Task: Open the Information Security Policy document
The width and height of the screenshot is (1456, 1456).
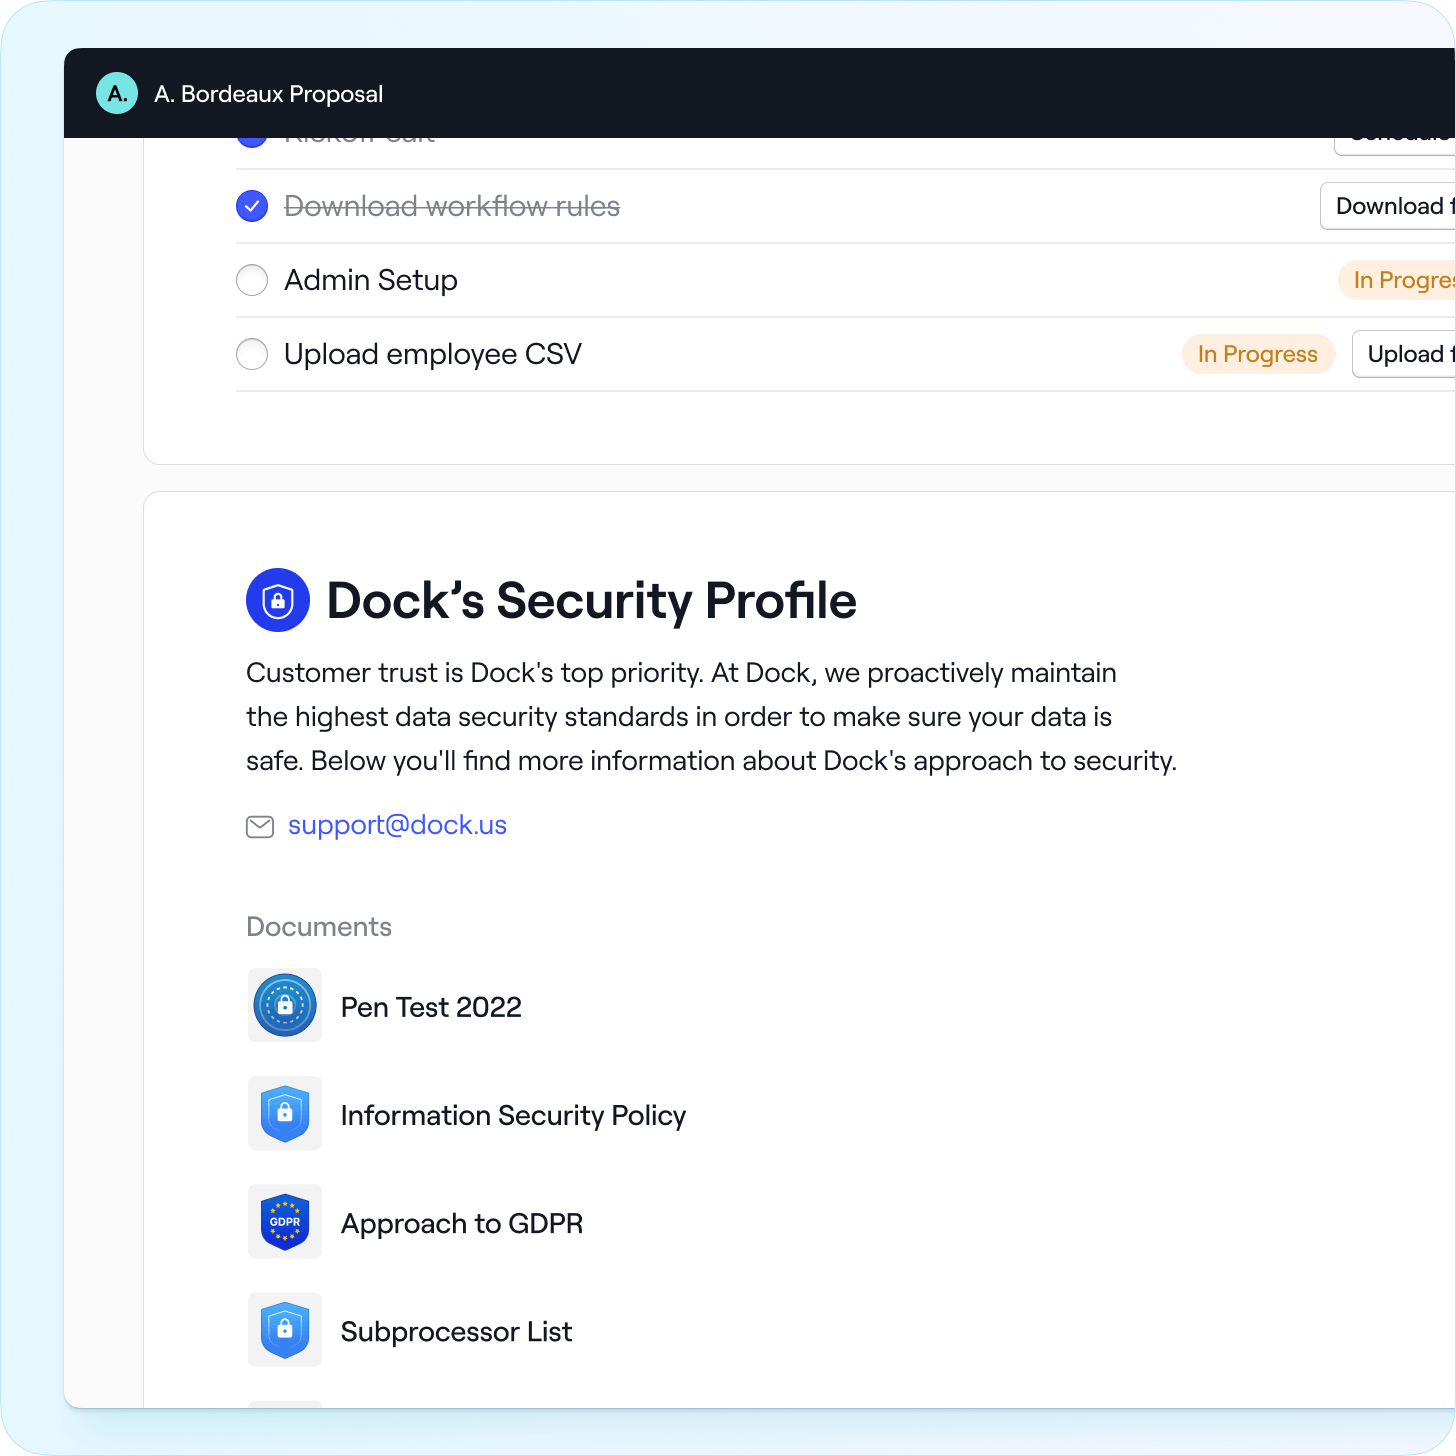Action: [513, 1115]
